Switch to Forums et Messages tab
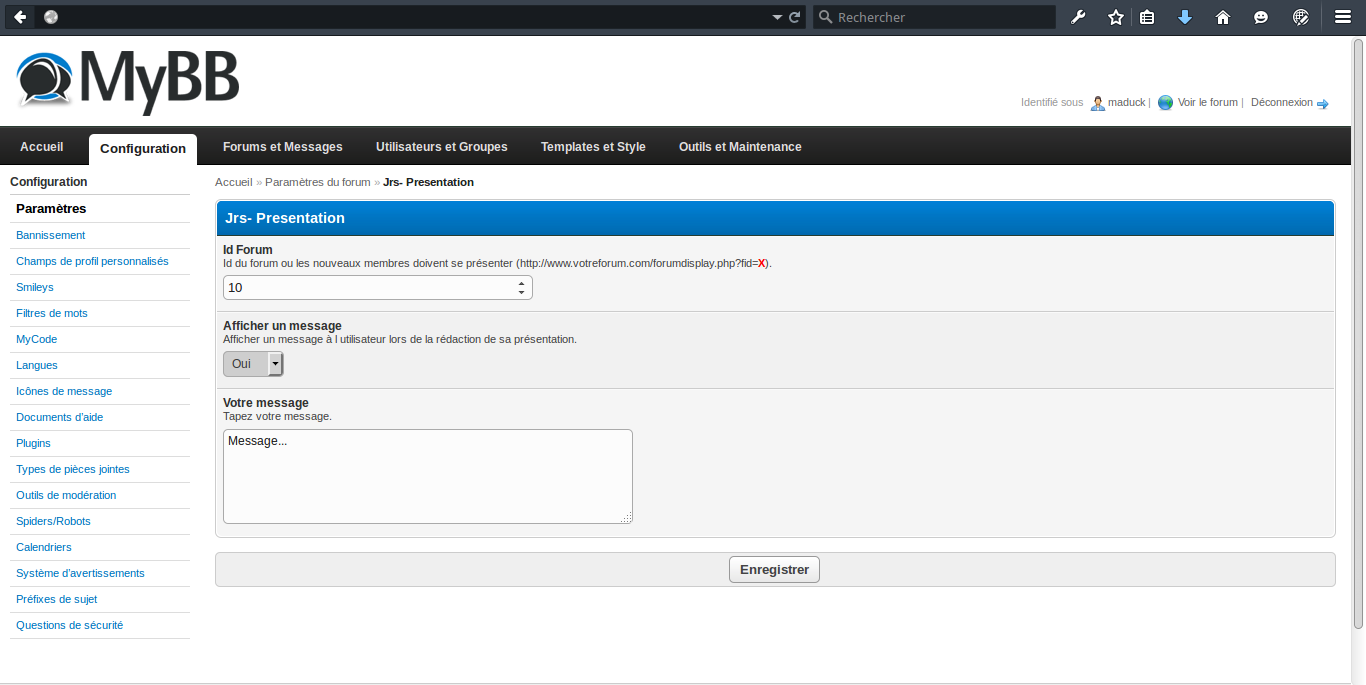Image resolution: width=1366 pixels, height=685 pixels. (x=282, y=147)
